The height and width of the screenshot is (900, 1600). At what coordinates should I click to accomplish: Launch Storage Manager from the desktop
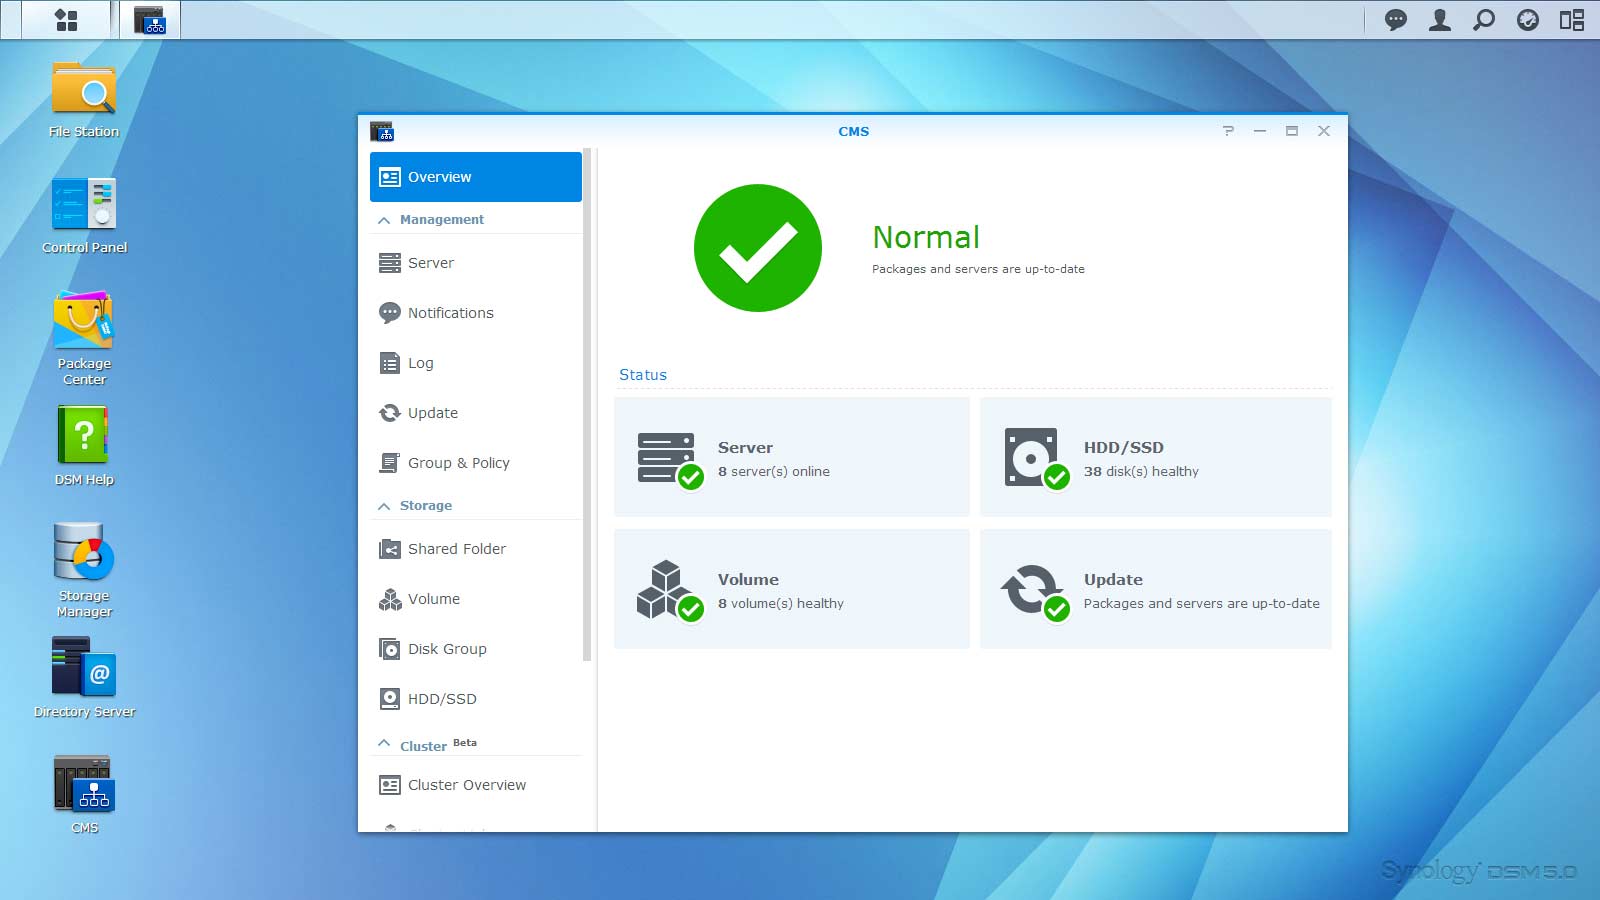(84, 553)
